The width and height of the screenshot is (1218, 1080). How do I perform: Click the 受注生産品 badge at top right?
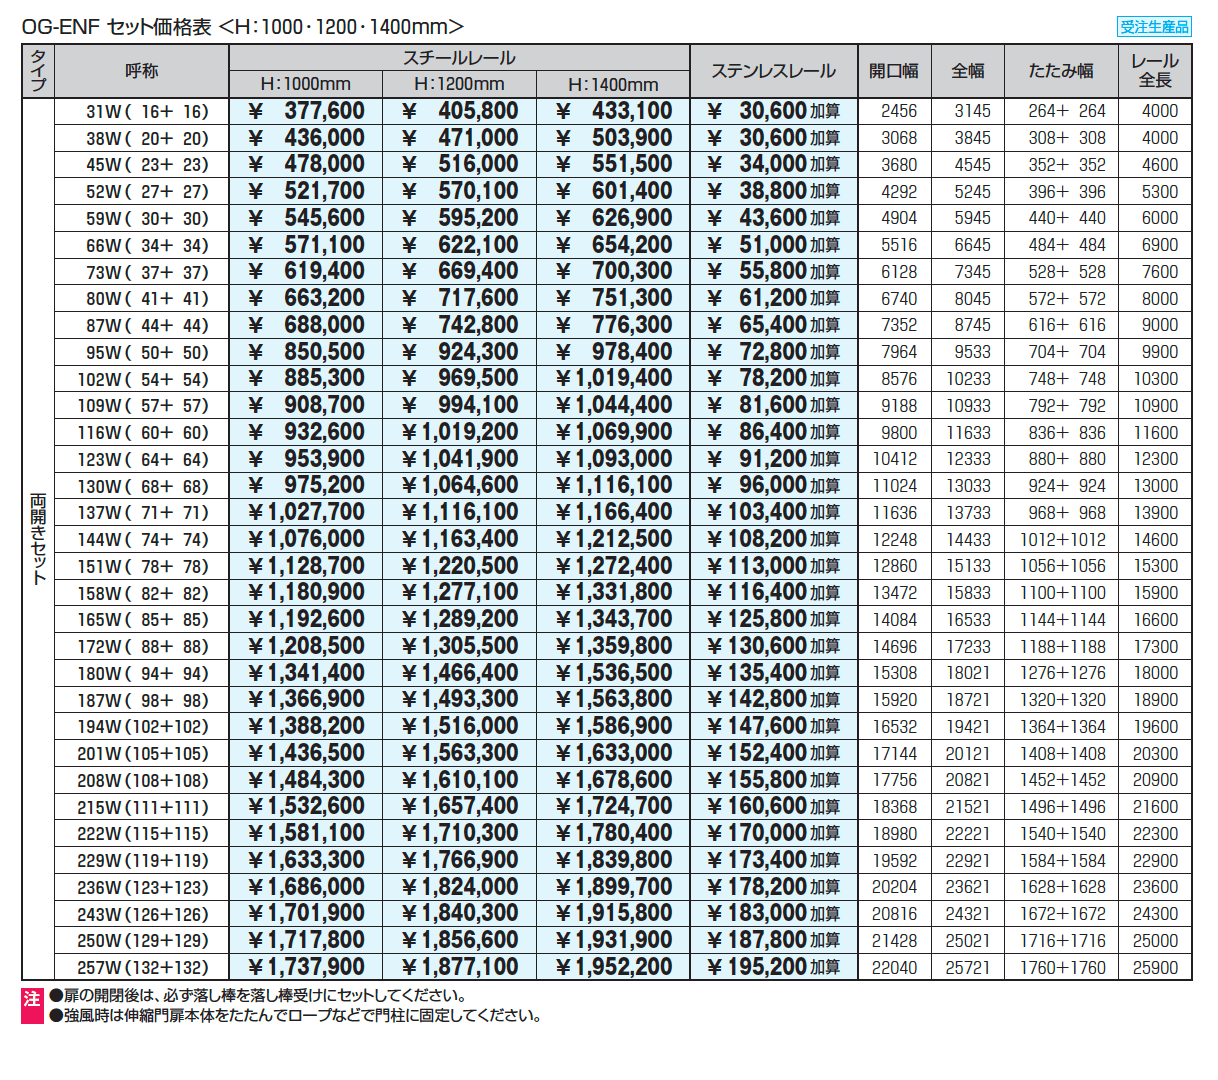pyautogui.click(x=1153, y=27)
